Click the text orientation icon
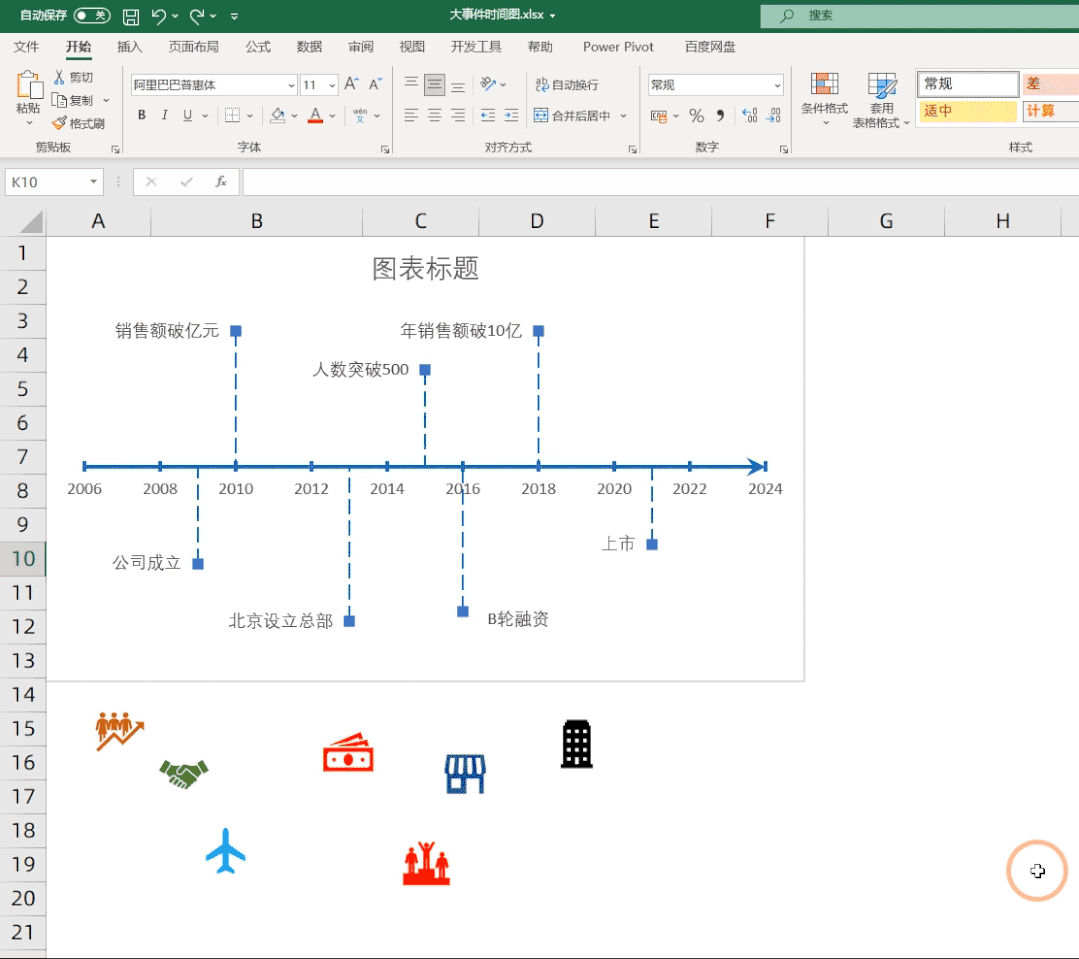Image resolution: width=1079 pixels, height=959 pixels. (488, 84)
